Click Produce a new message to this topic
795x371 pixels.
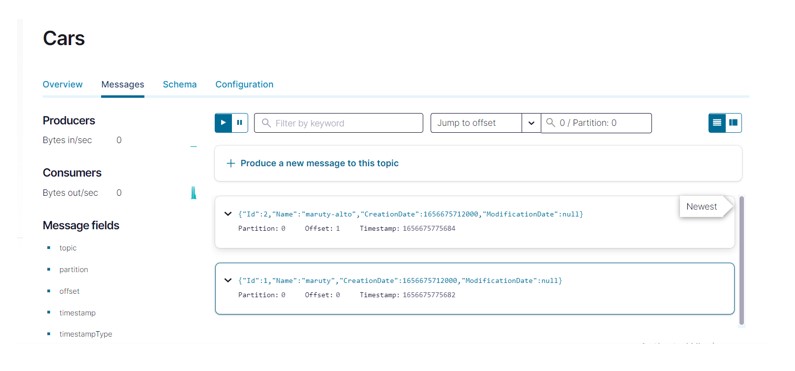[x=319, y=163]
